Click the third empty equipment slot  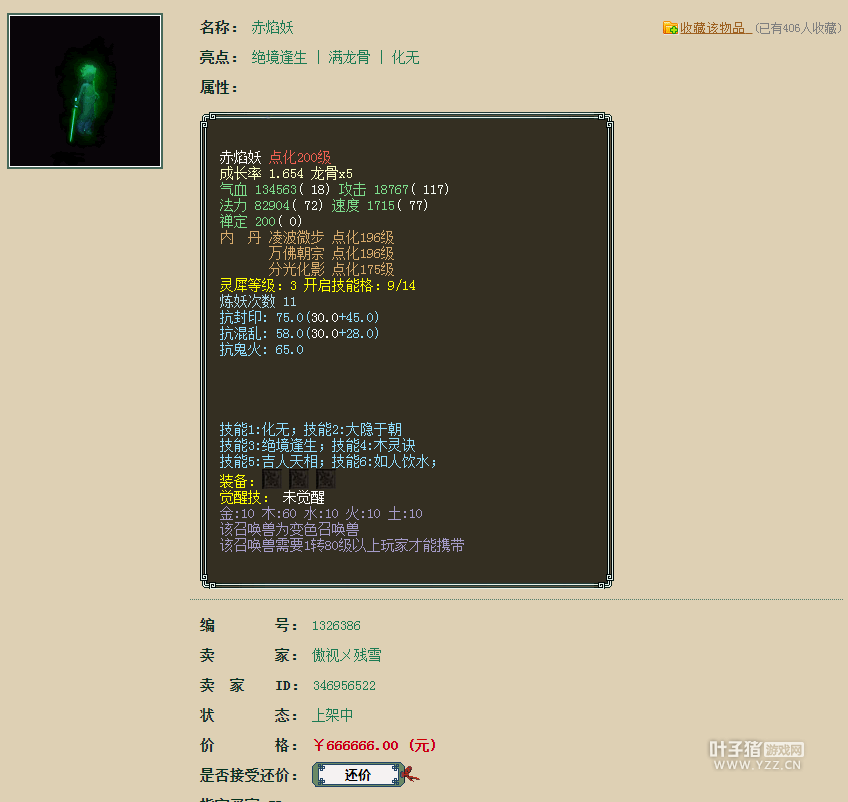click(325, 481)
